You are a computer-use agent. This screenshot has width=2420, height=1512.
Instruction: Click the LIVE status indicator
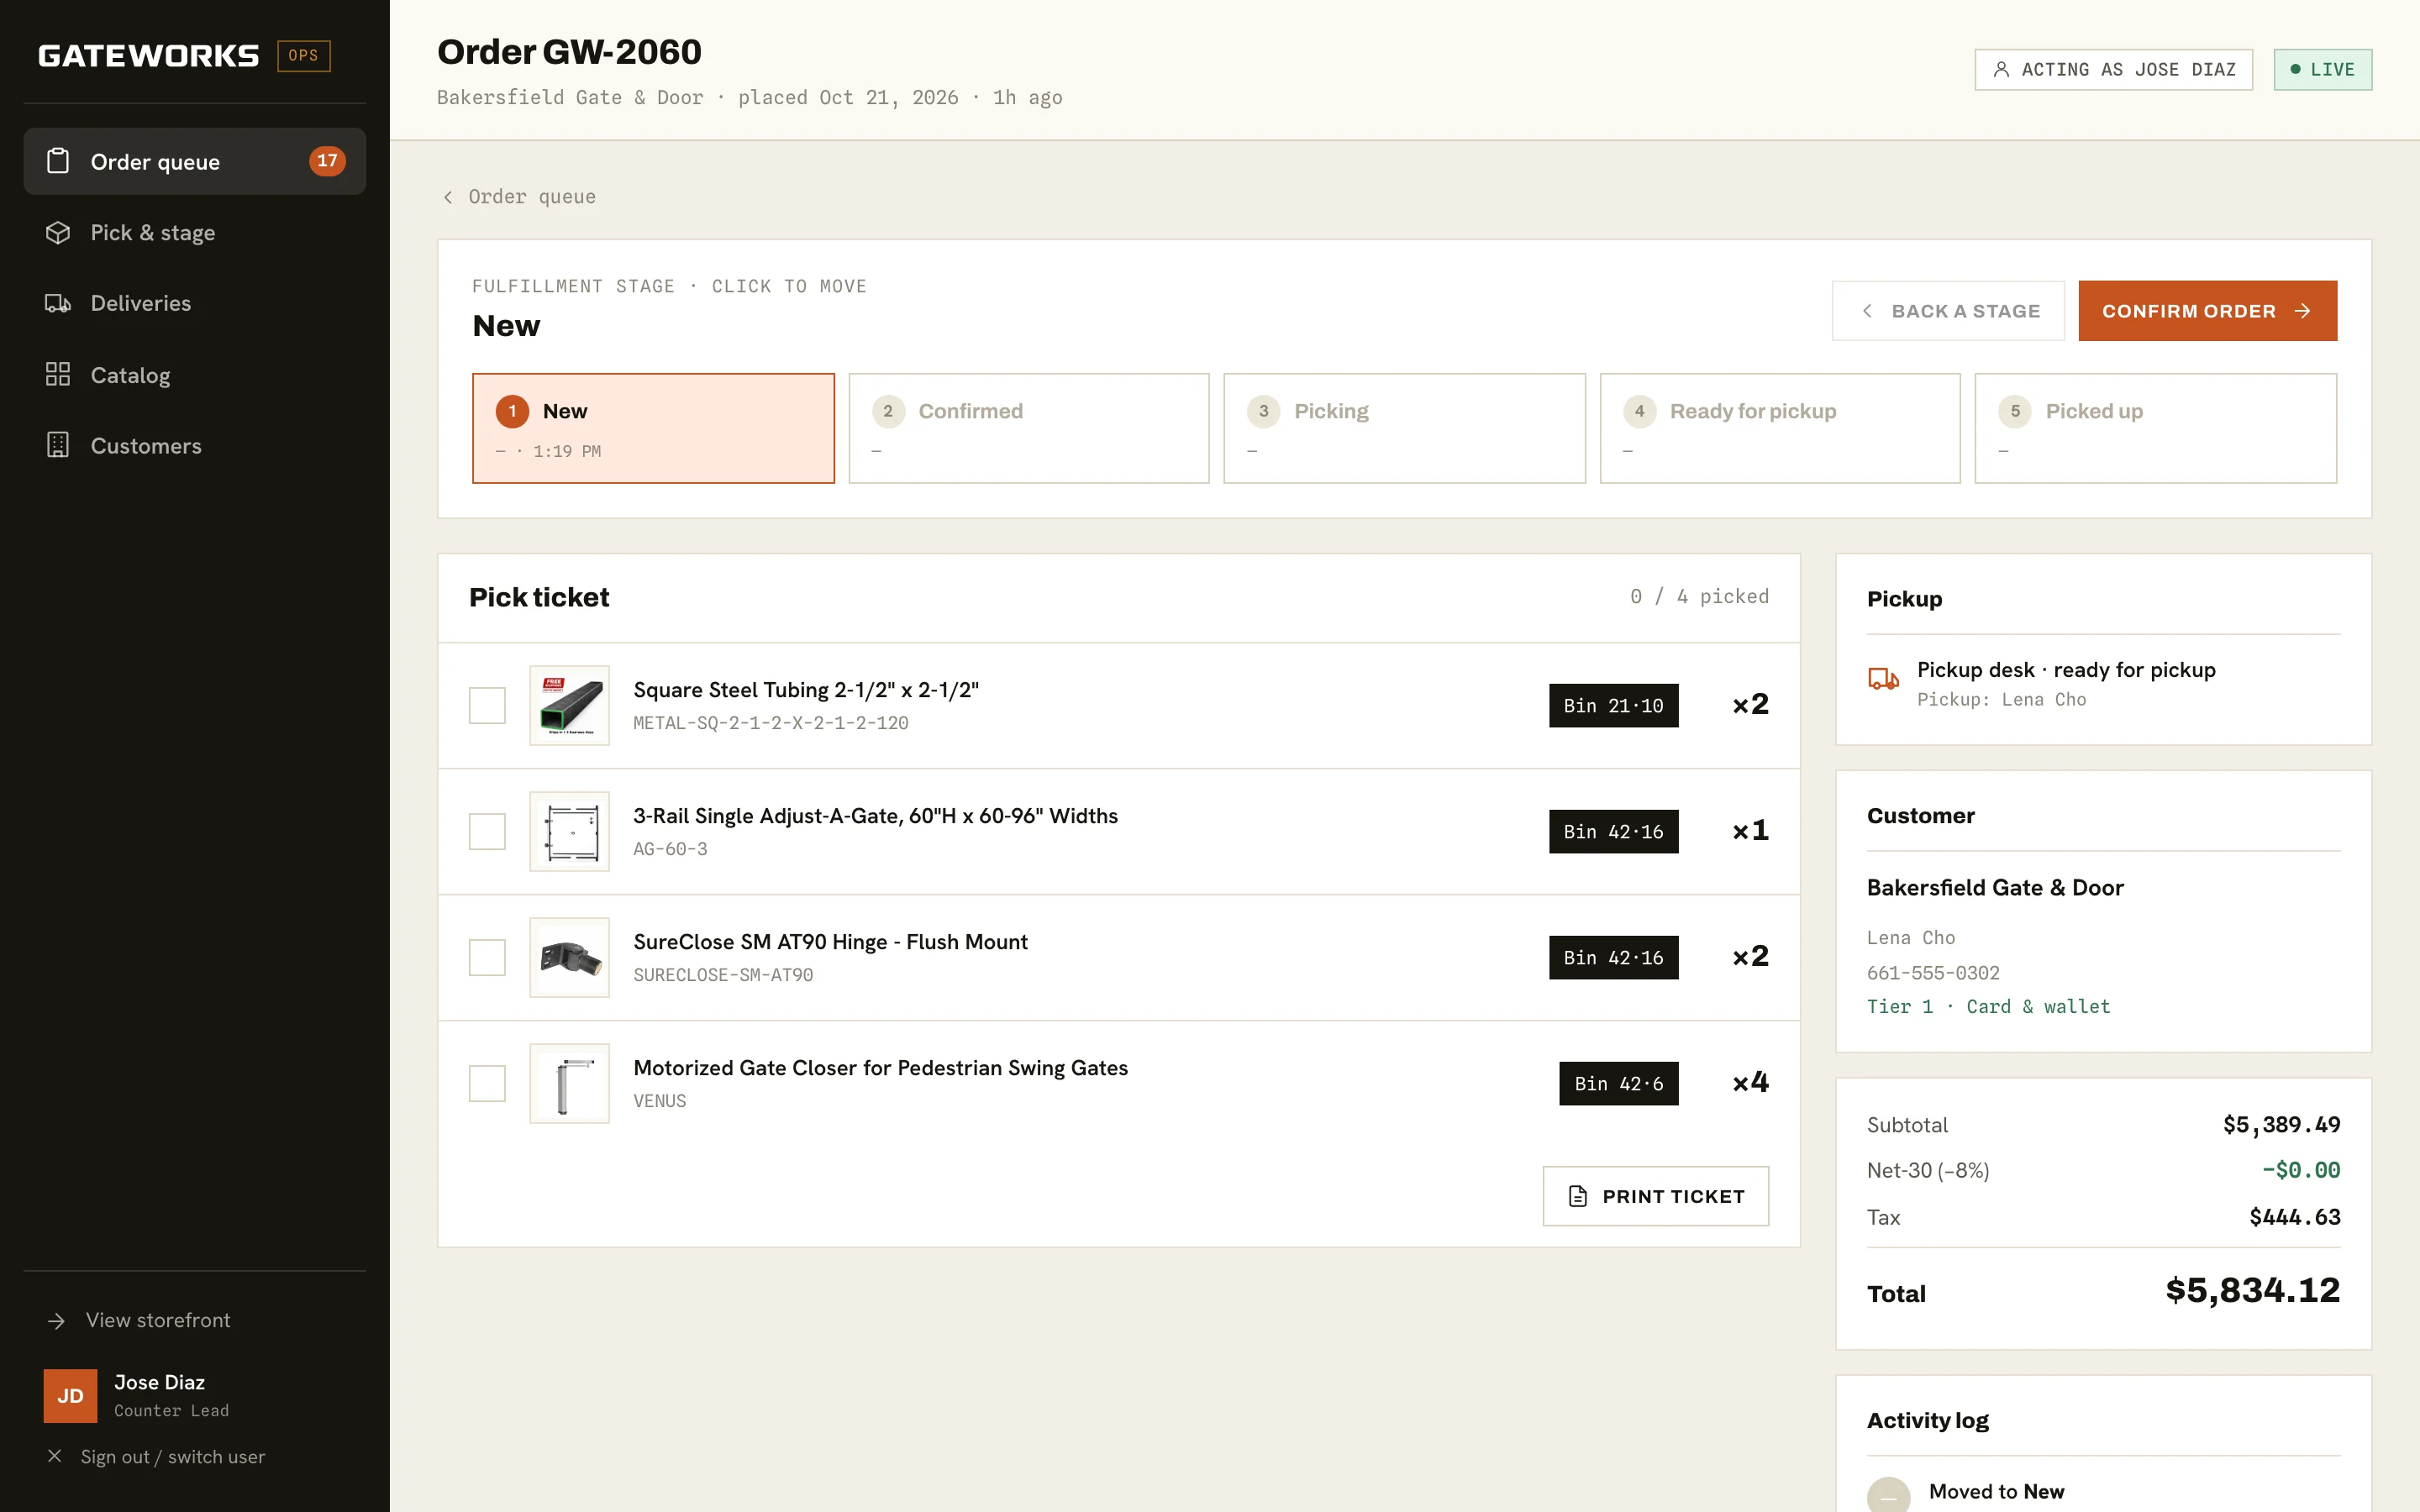click(2322, 69)
